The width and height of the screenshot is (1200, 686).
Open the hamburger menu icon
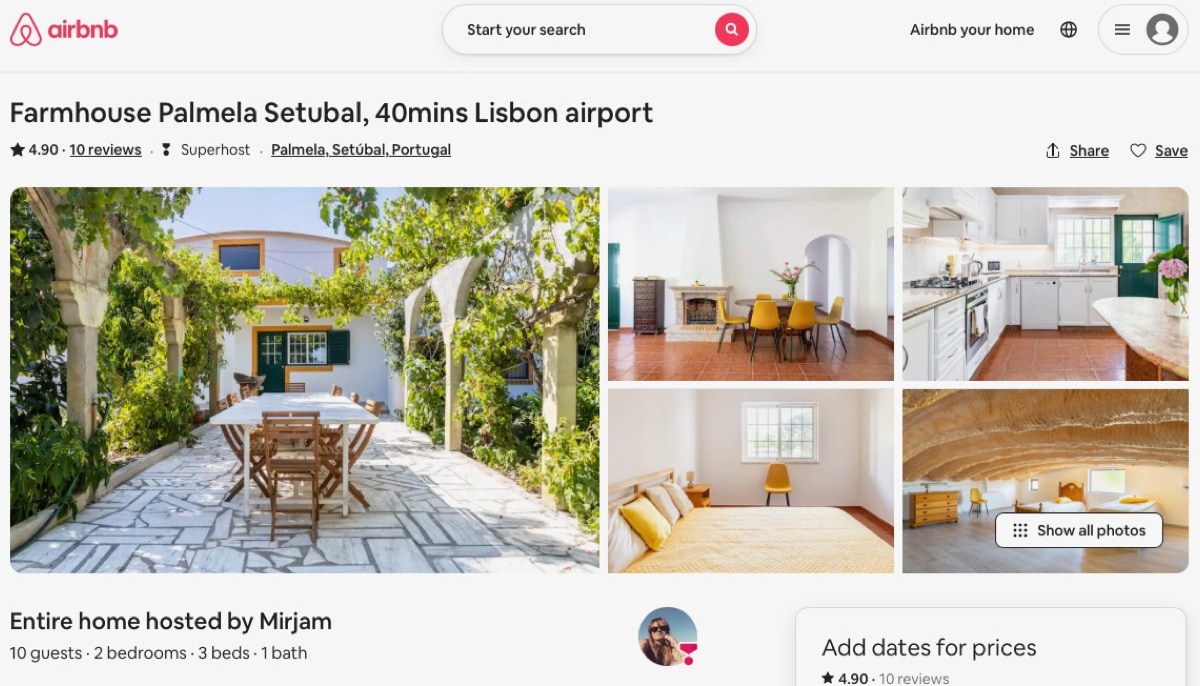(1122, 30)
